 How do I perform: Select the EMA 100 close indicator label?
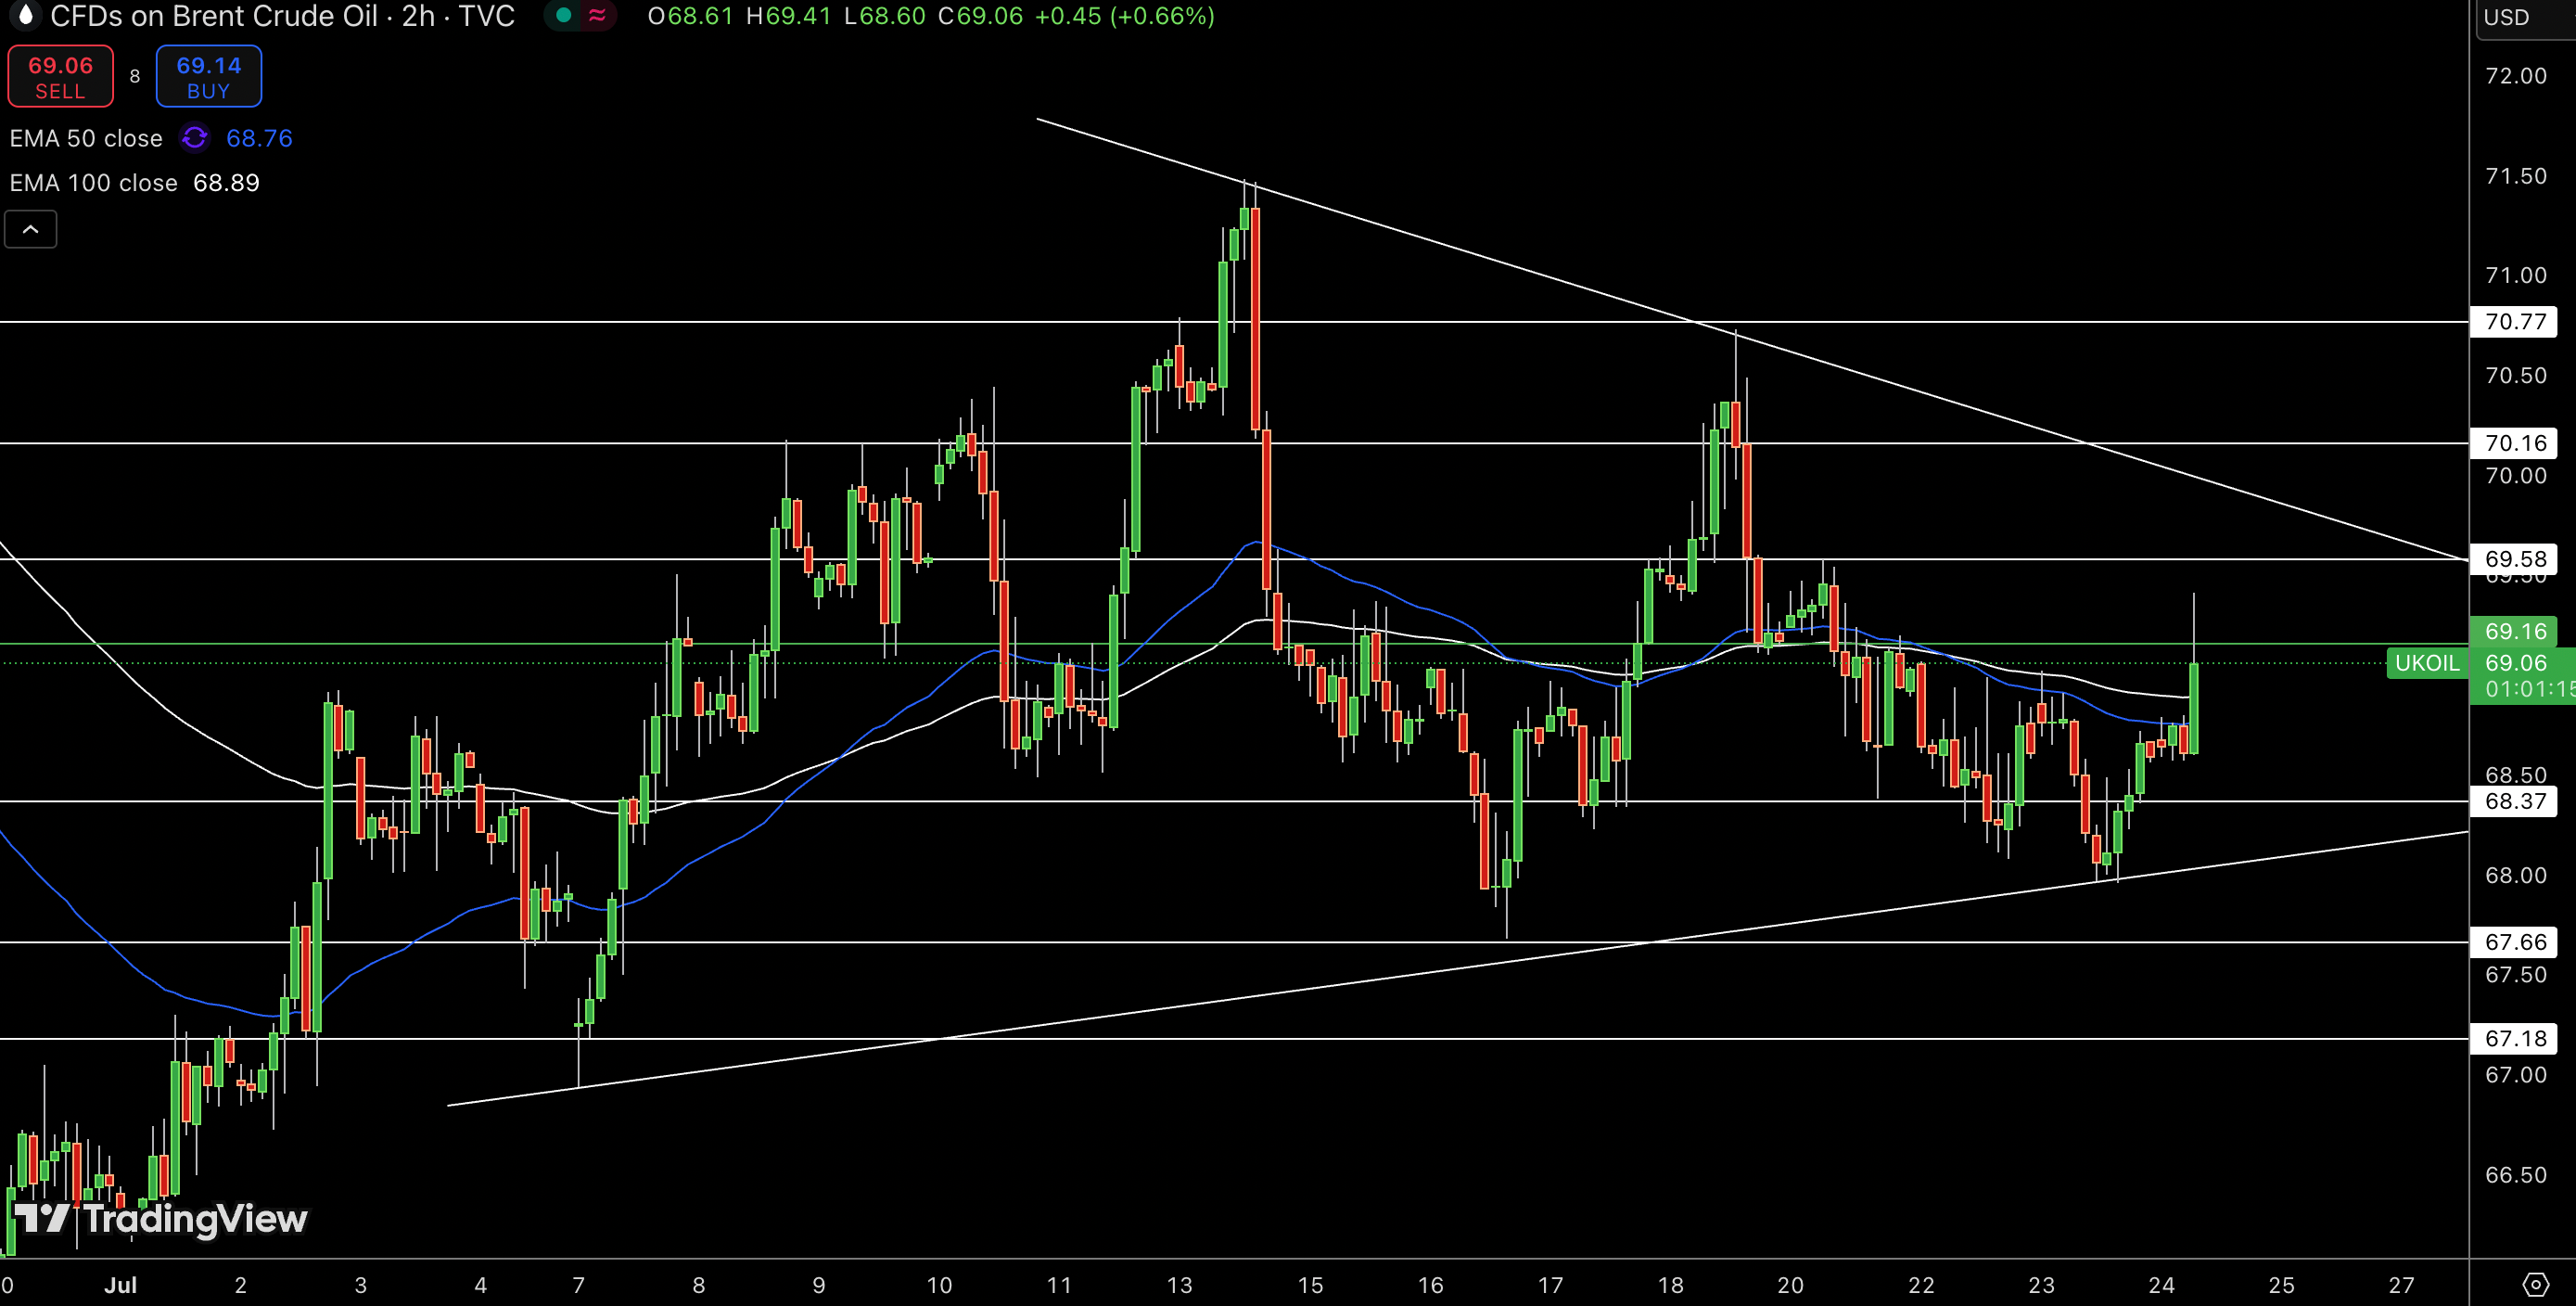pos(93,183)
